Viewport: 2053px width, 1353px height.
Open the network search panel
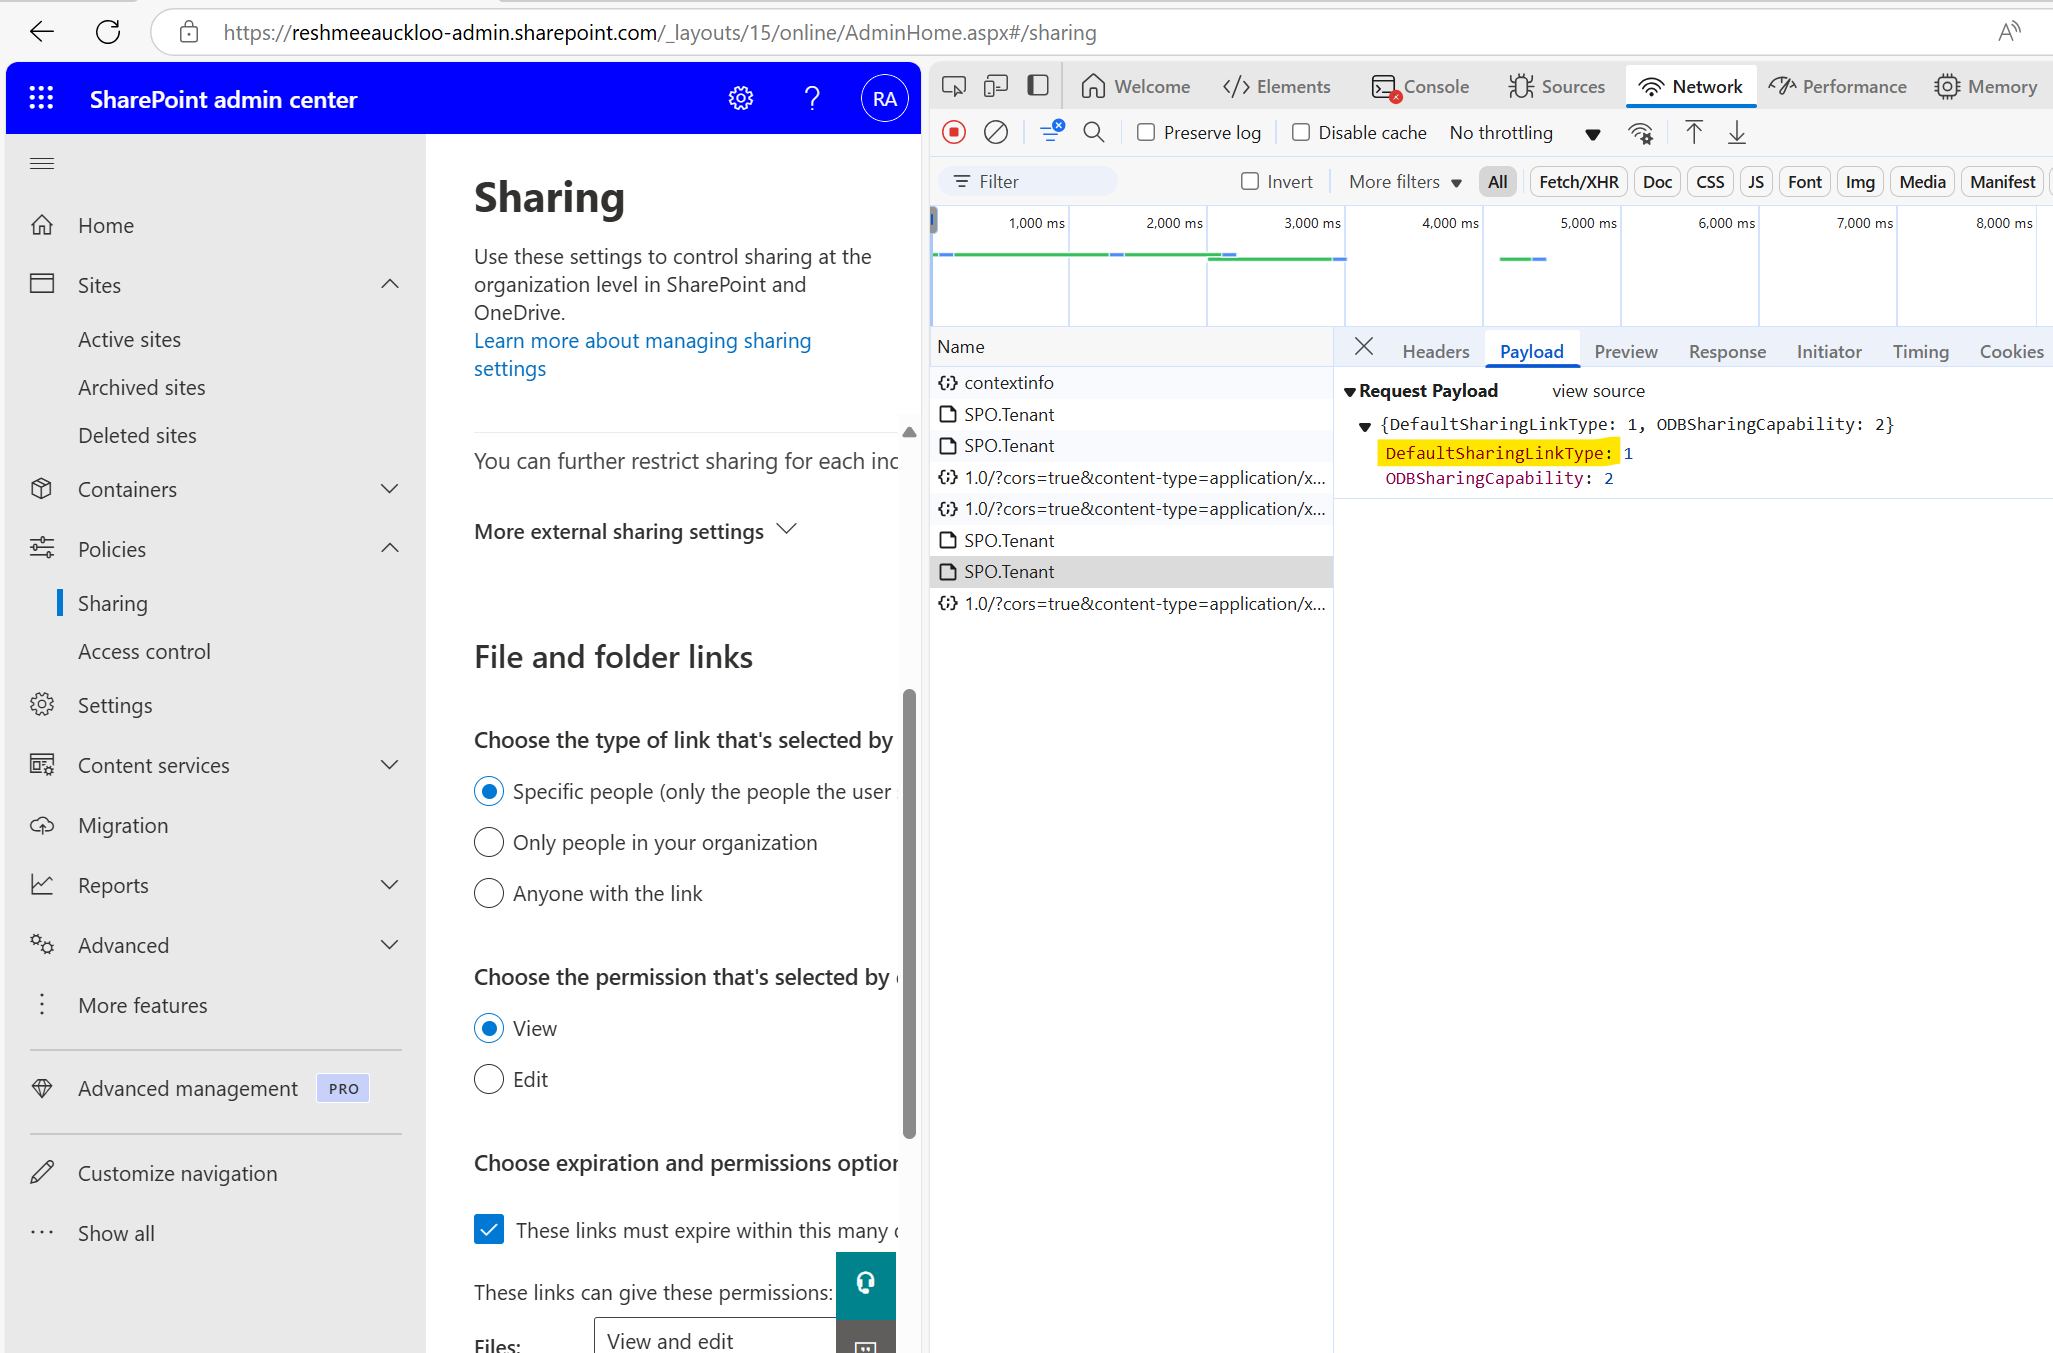pyautogui.click(x=1093, y=132)
